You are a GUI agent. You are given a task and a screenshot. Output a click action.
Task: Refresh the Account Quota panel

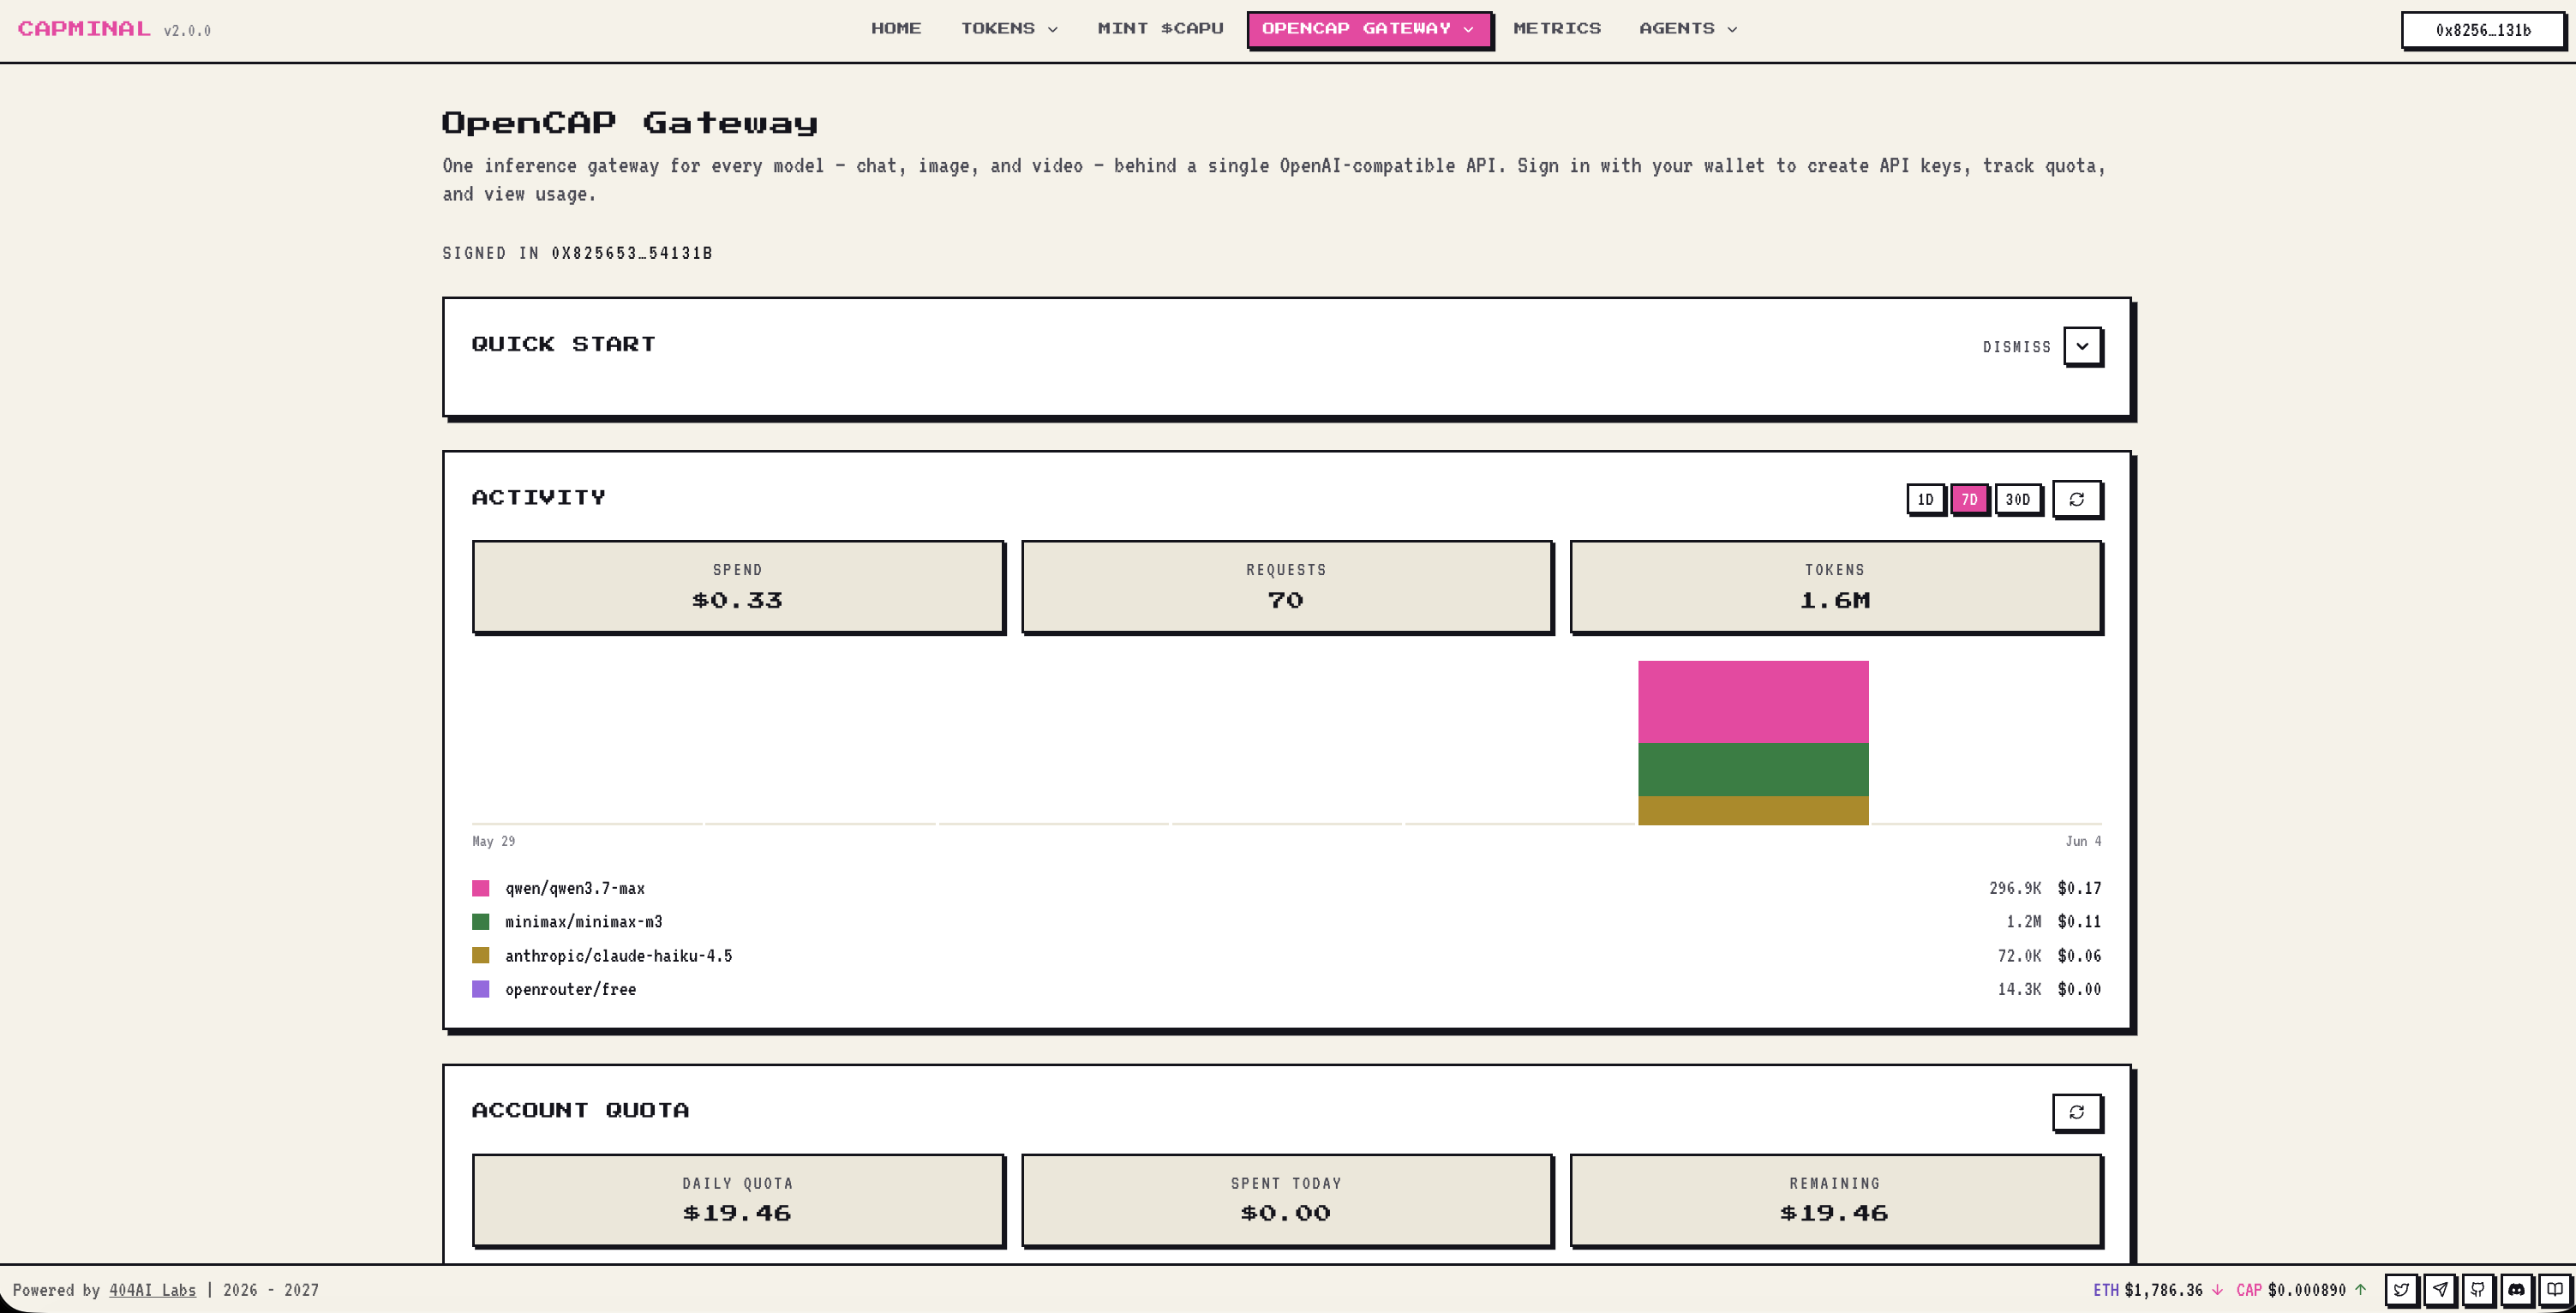pos(2077,1112)
